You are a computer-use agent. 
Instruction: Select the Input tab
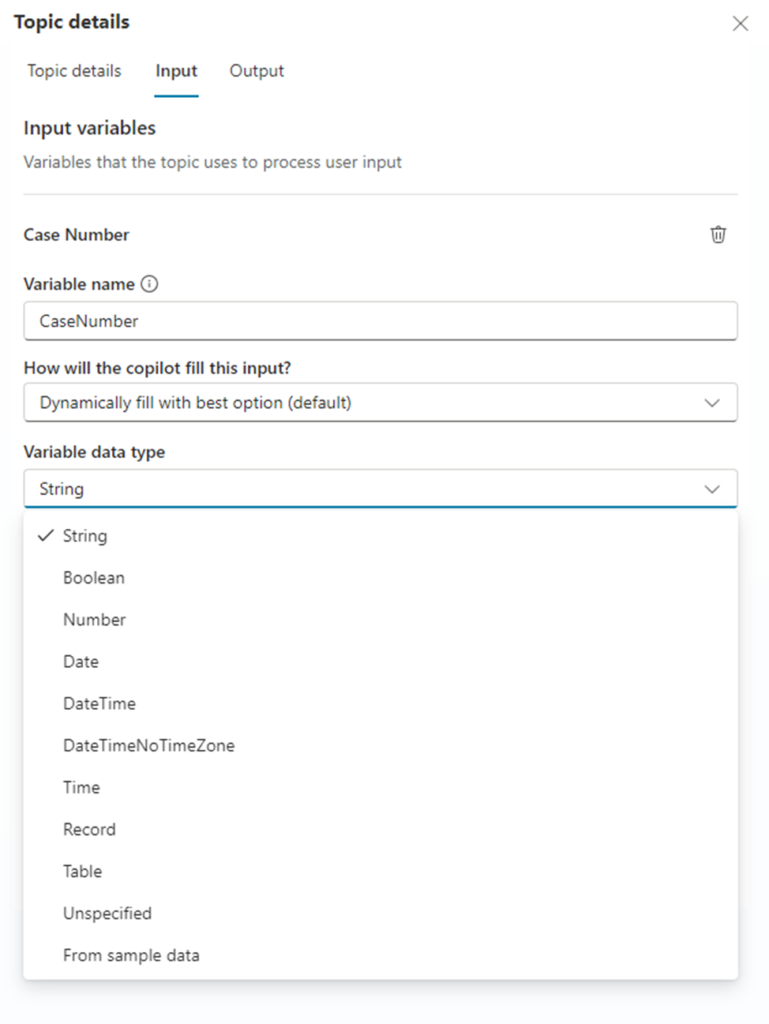point(176,71)
